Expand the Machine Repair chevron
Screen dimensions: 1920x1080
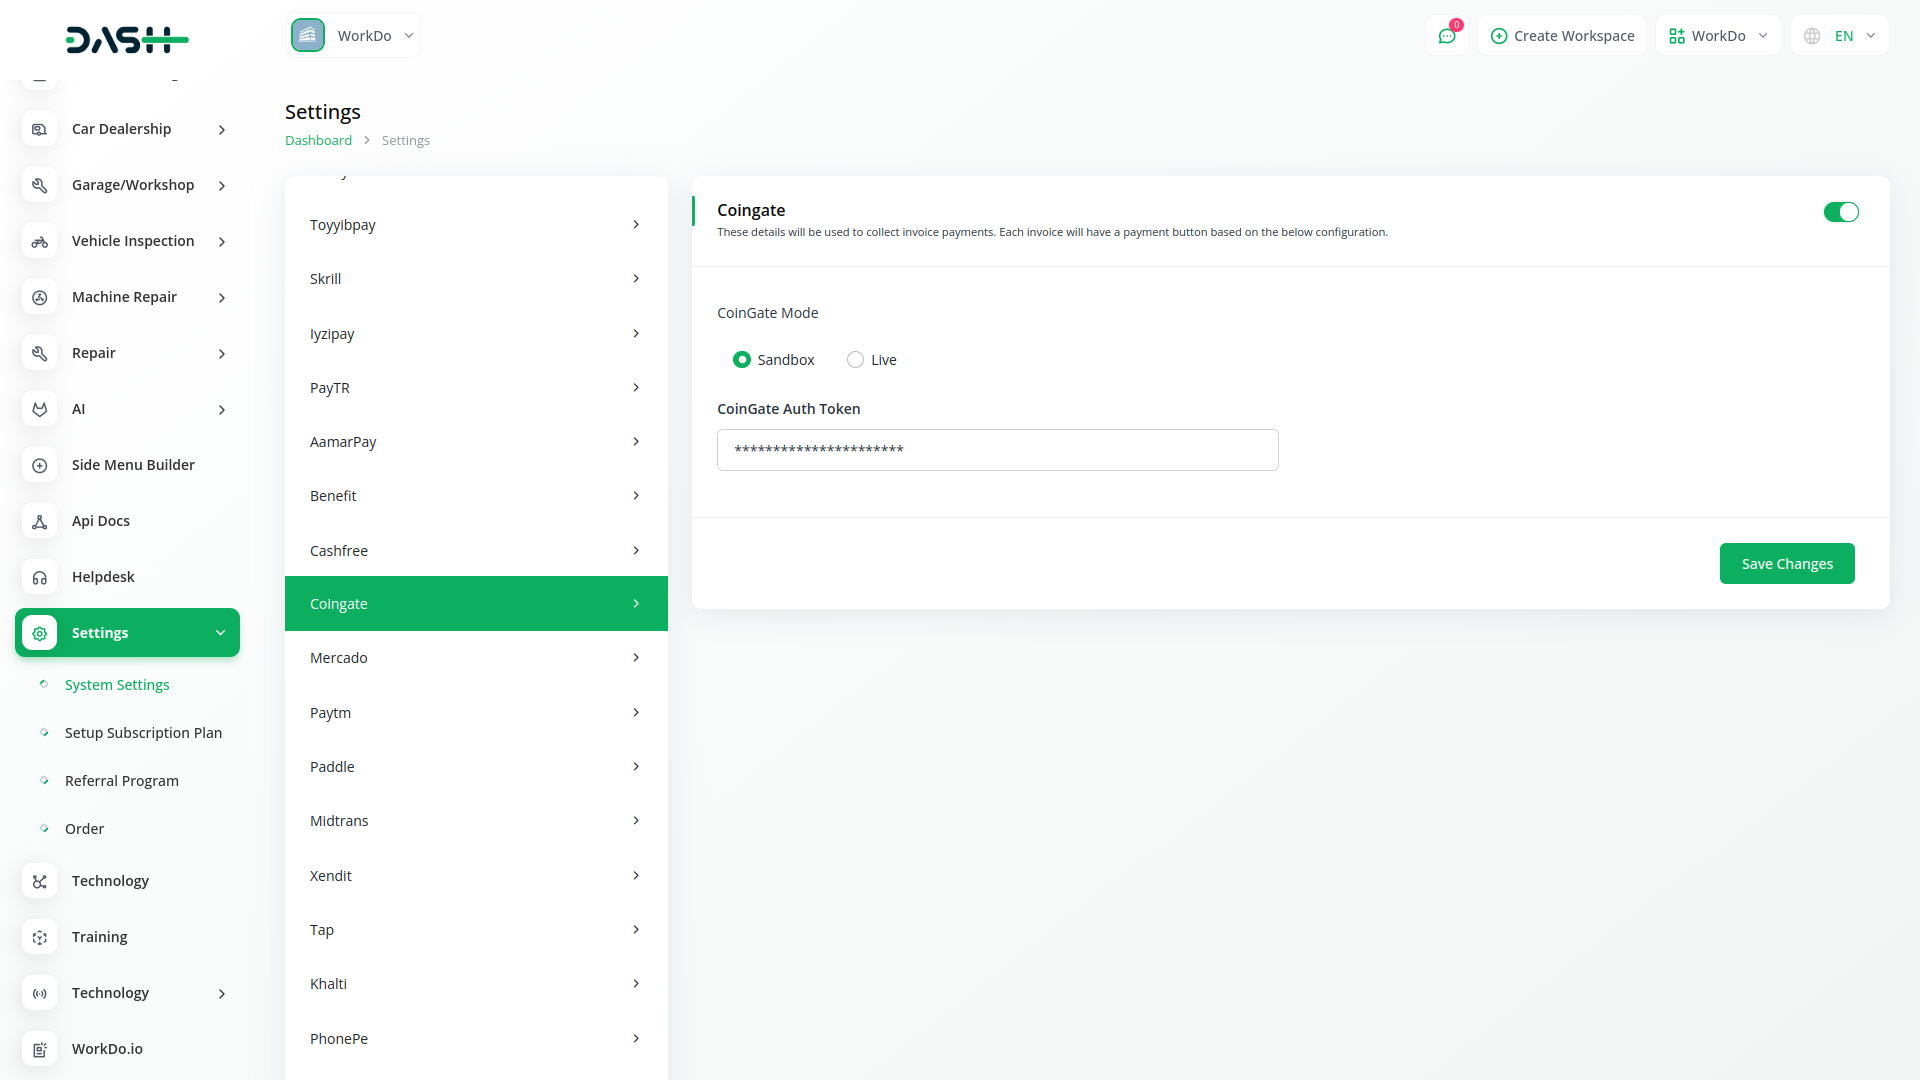(222, 298)
